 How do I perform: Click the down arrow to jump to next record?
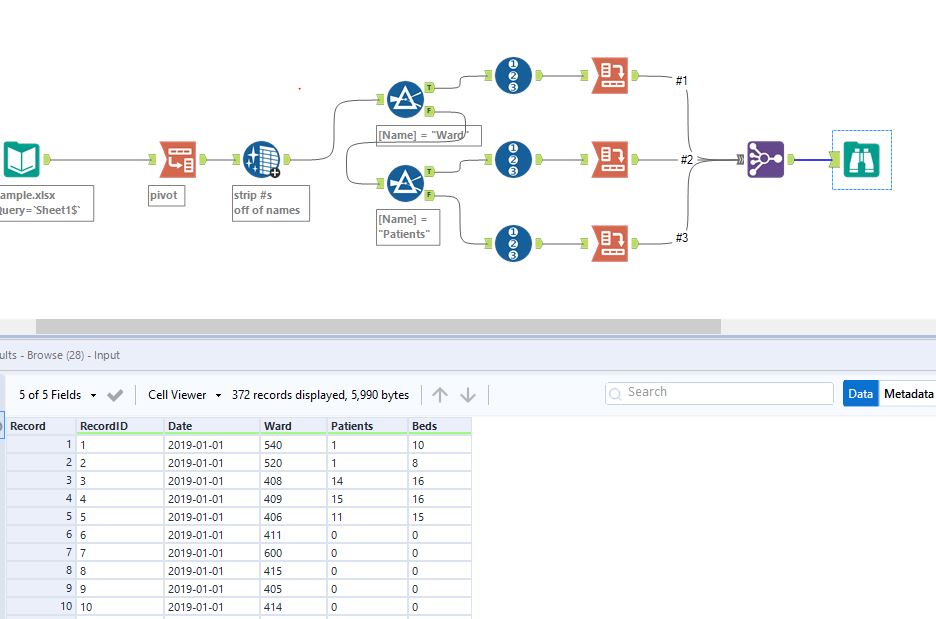point(468,394)
